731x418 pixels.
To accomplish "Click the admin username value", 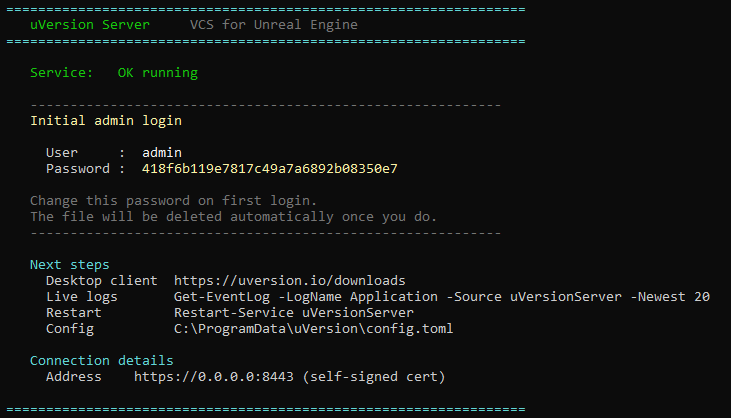I will click(162, 153).
